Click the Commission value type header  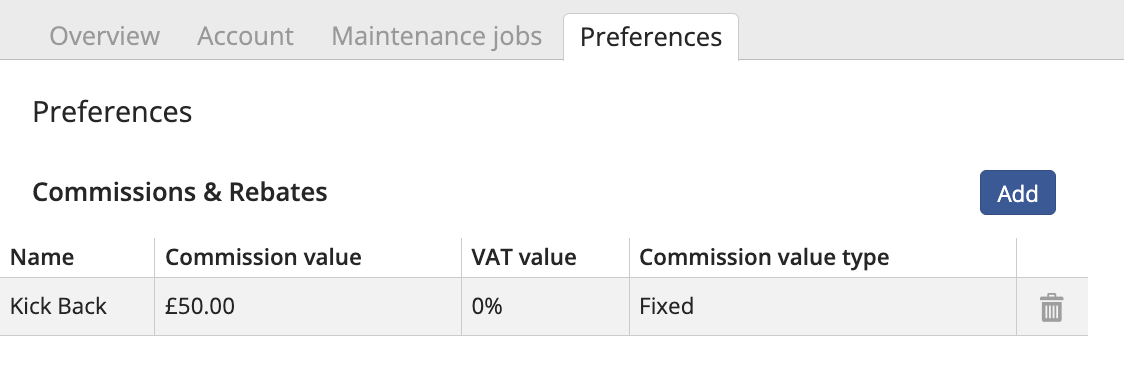[x=764, y=257]
